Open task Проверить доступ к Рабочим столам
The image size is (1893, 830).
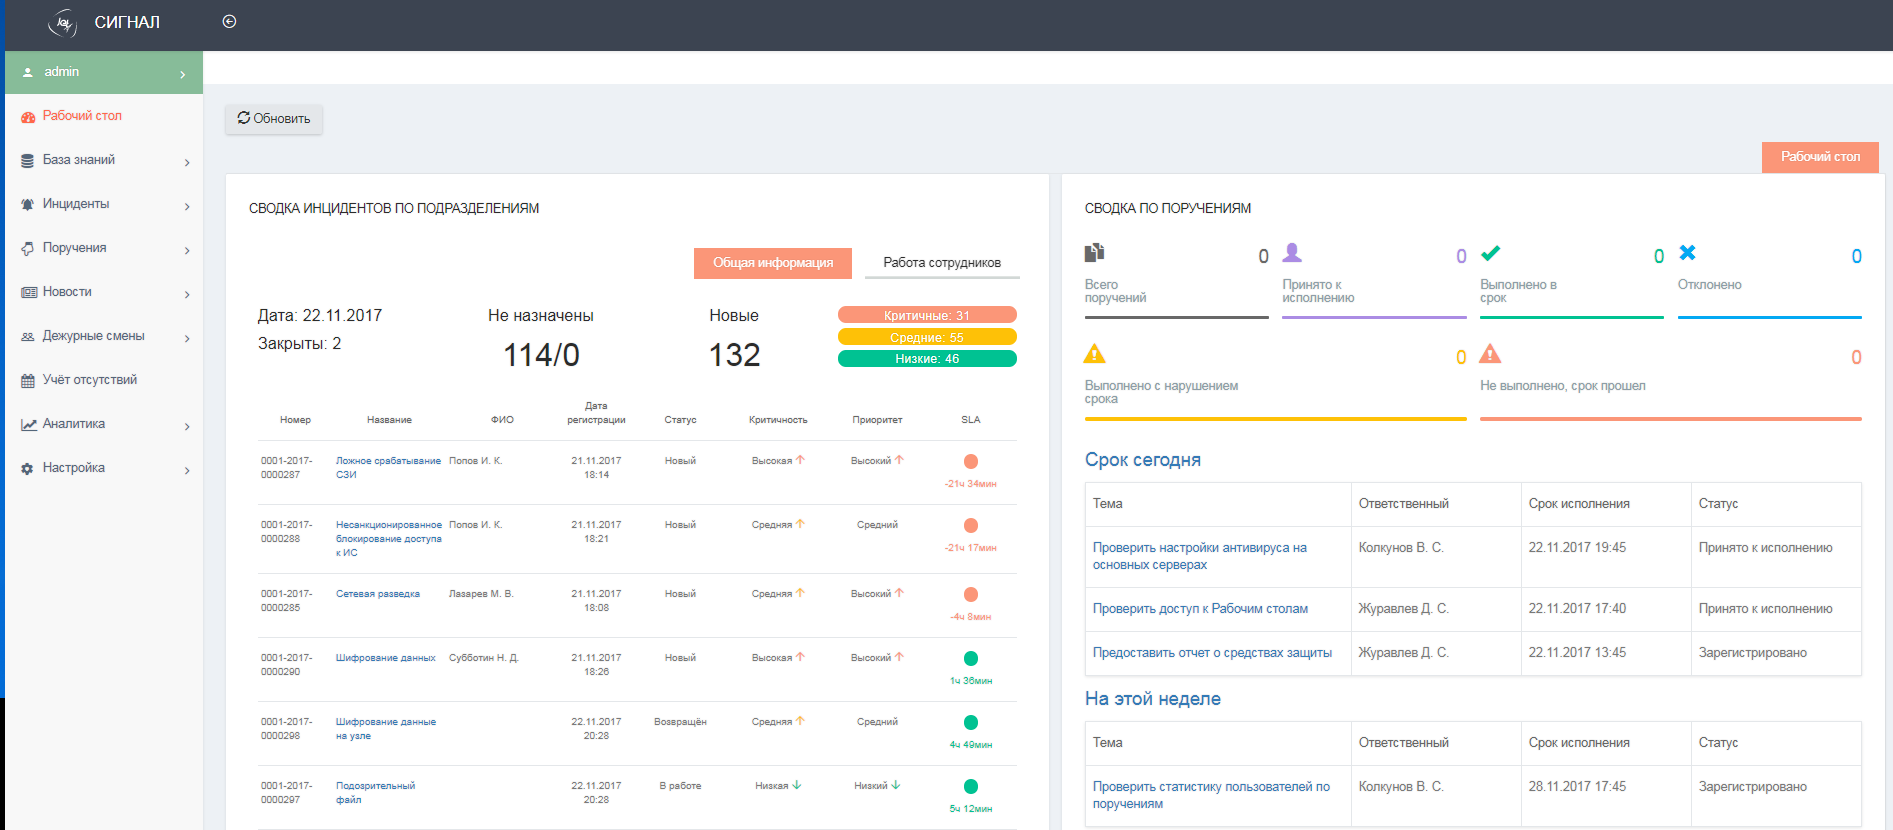[x=1199, y=609]
